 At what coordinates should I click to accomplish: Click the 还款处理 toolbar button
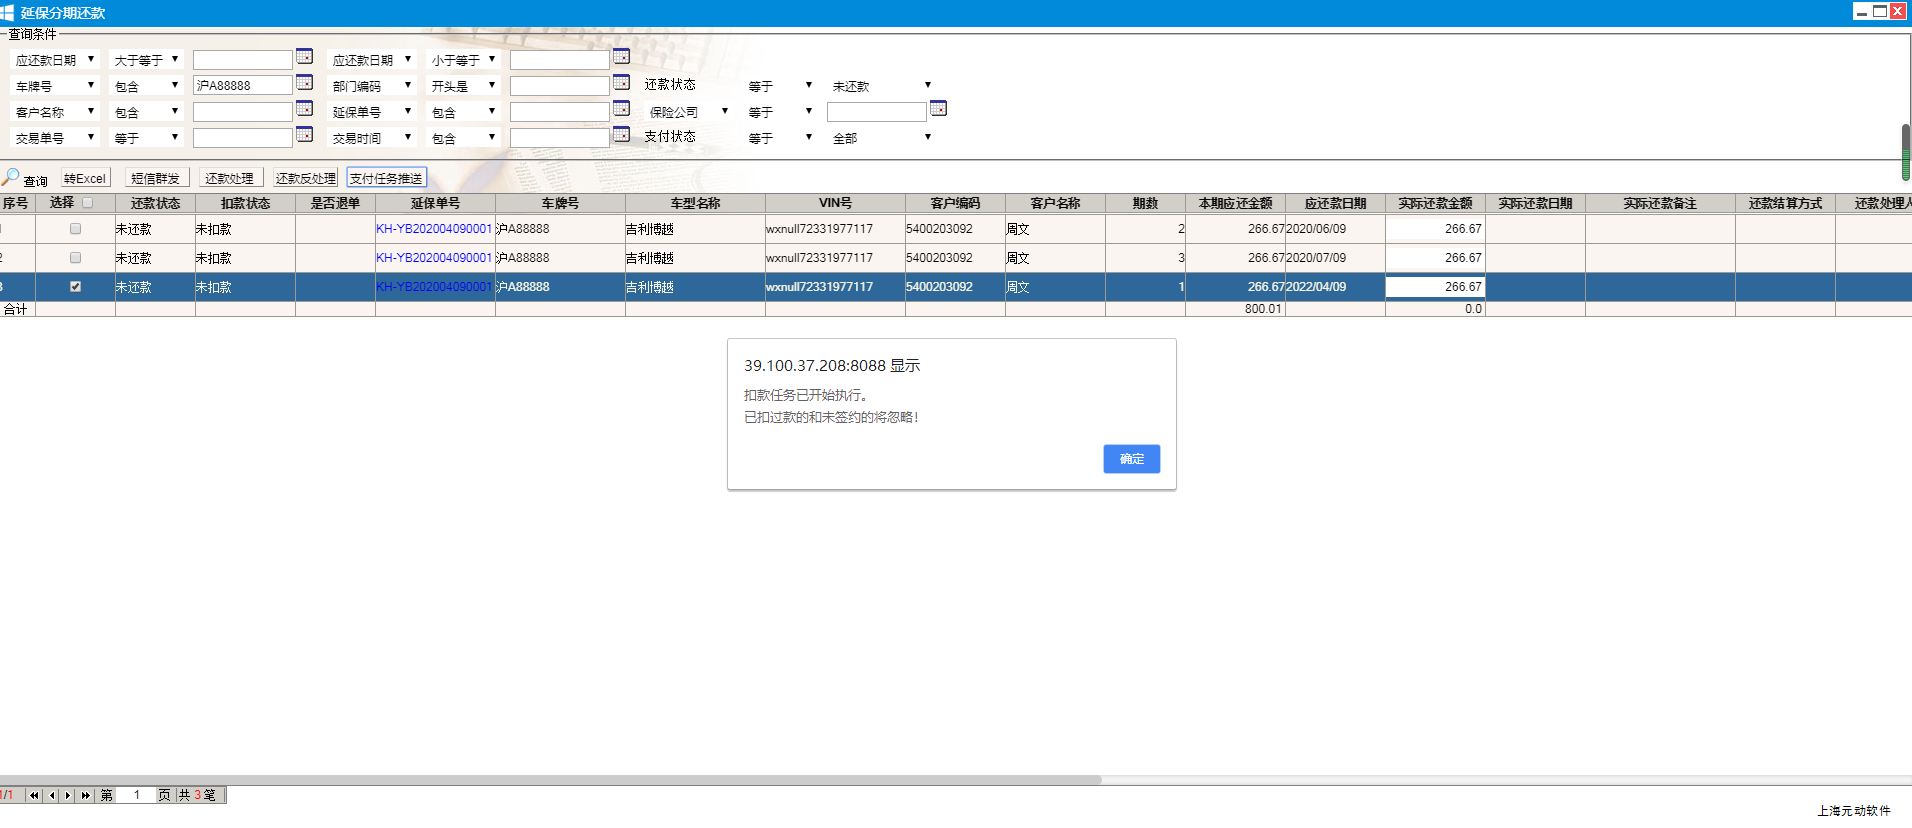coord(229,178)
